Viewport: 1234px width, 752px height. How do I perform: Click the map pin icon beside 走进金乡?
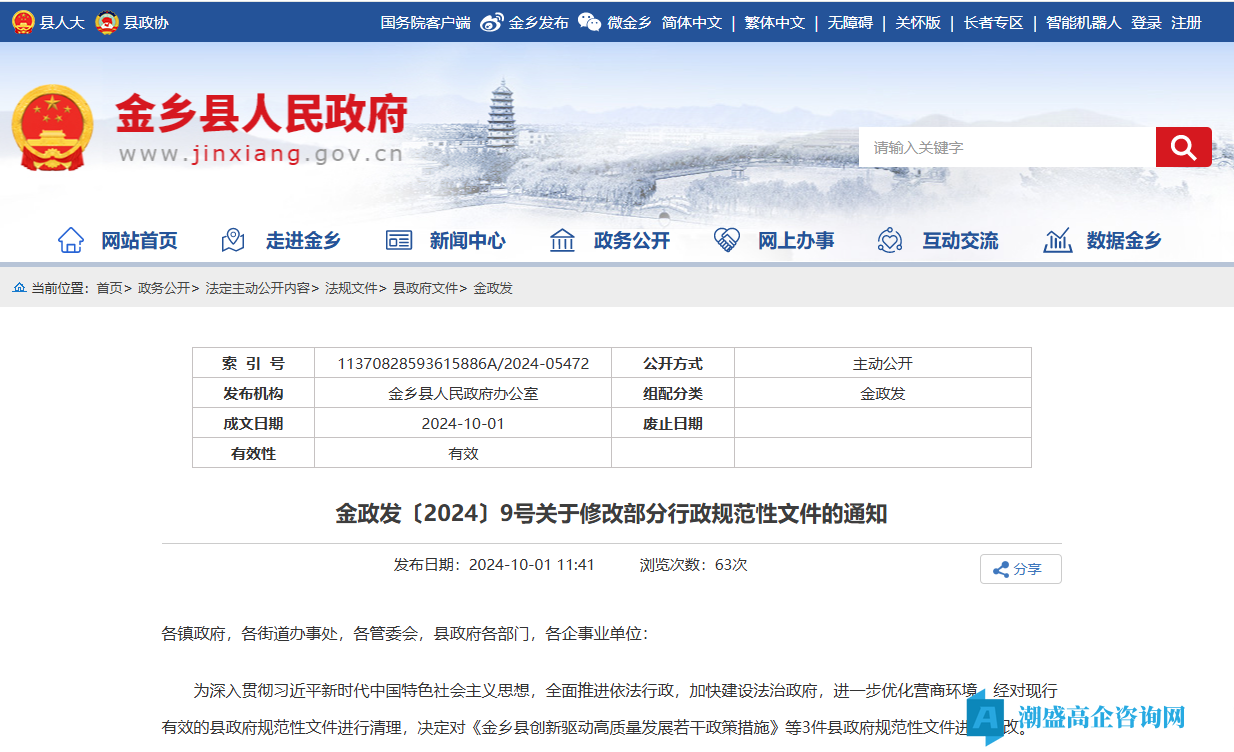tap(233, 240)
